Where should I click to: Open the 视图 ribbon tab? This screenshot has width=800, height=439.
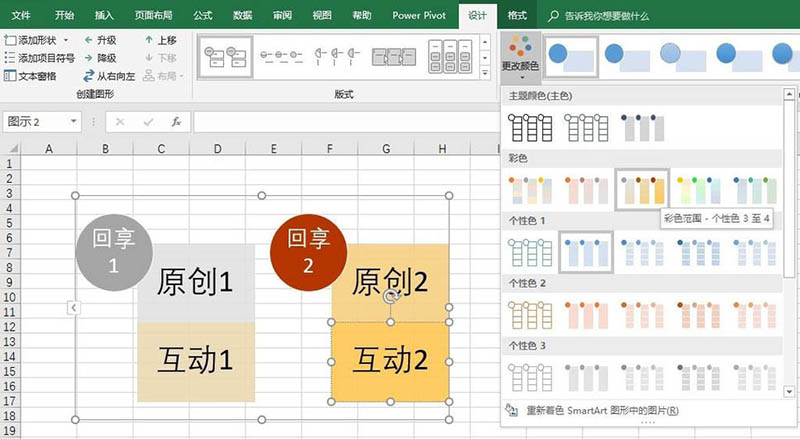coord(322,15)
